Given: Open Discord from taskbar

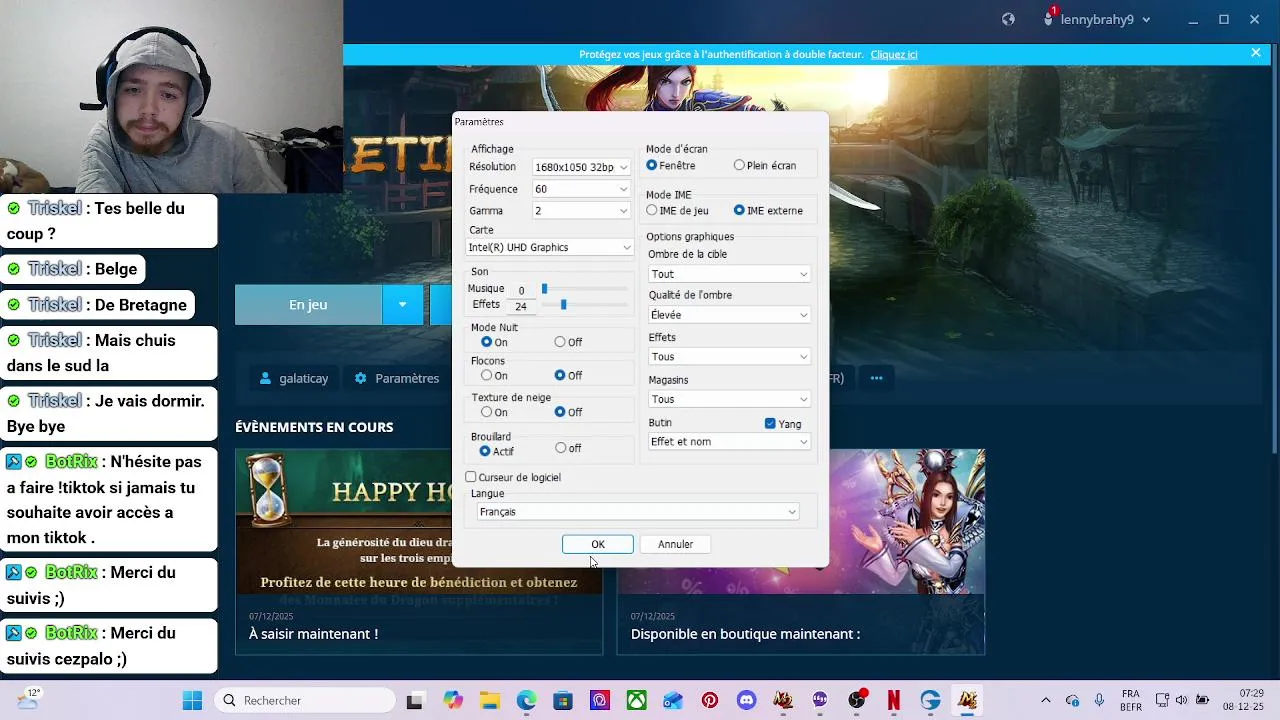Looking at the screenshot, I should click(x=746, y=700).
